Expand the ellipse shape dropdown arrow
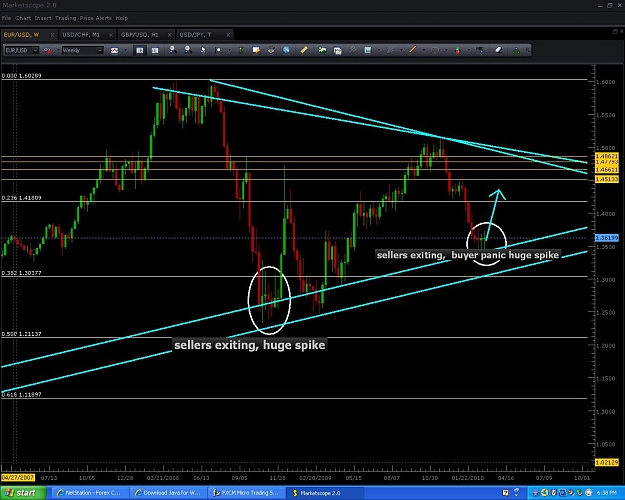Image resolution: width=625 pixels, height=500 pixels. coord(446,50)
